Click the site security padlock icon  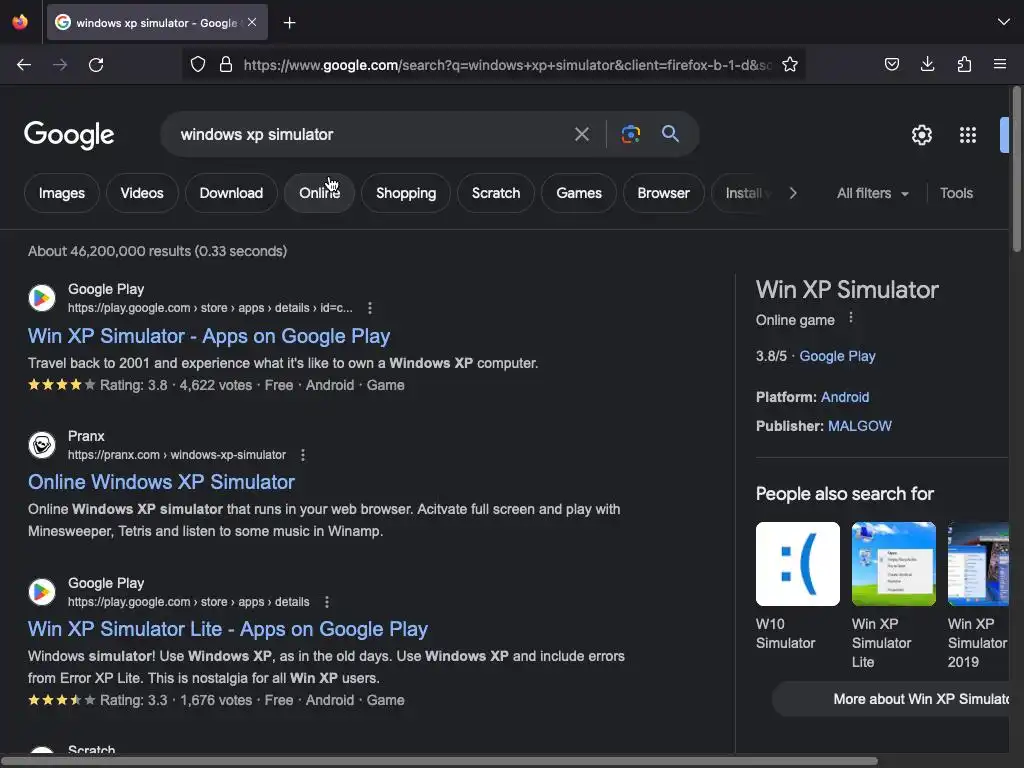(x=226, y=64)
